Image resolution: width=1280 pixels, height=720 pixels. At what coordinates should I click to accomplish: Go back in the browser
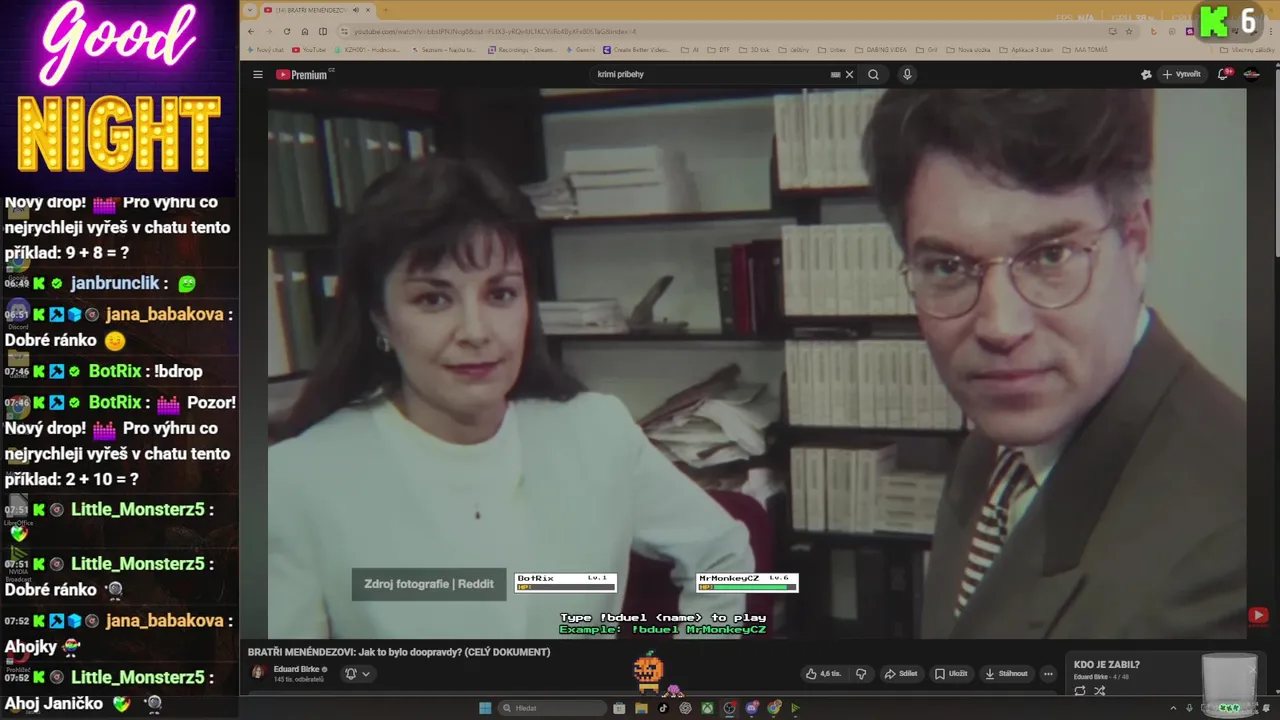click(x=251, y=31)
